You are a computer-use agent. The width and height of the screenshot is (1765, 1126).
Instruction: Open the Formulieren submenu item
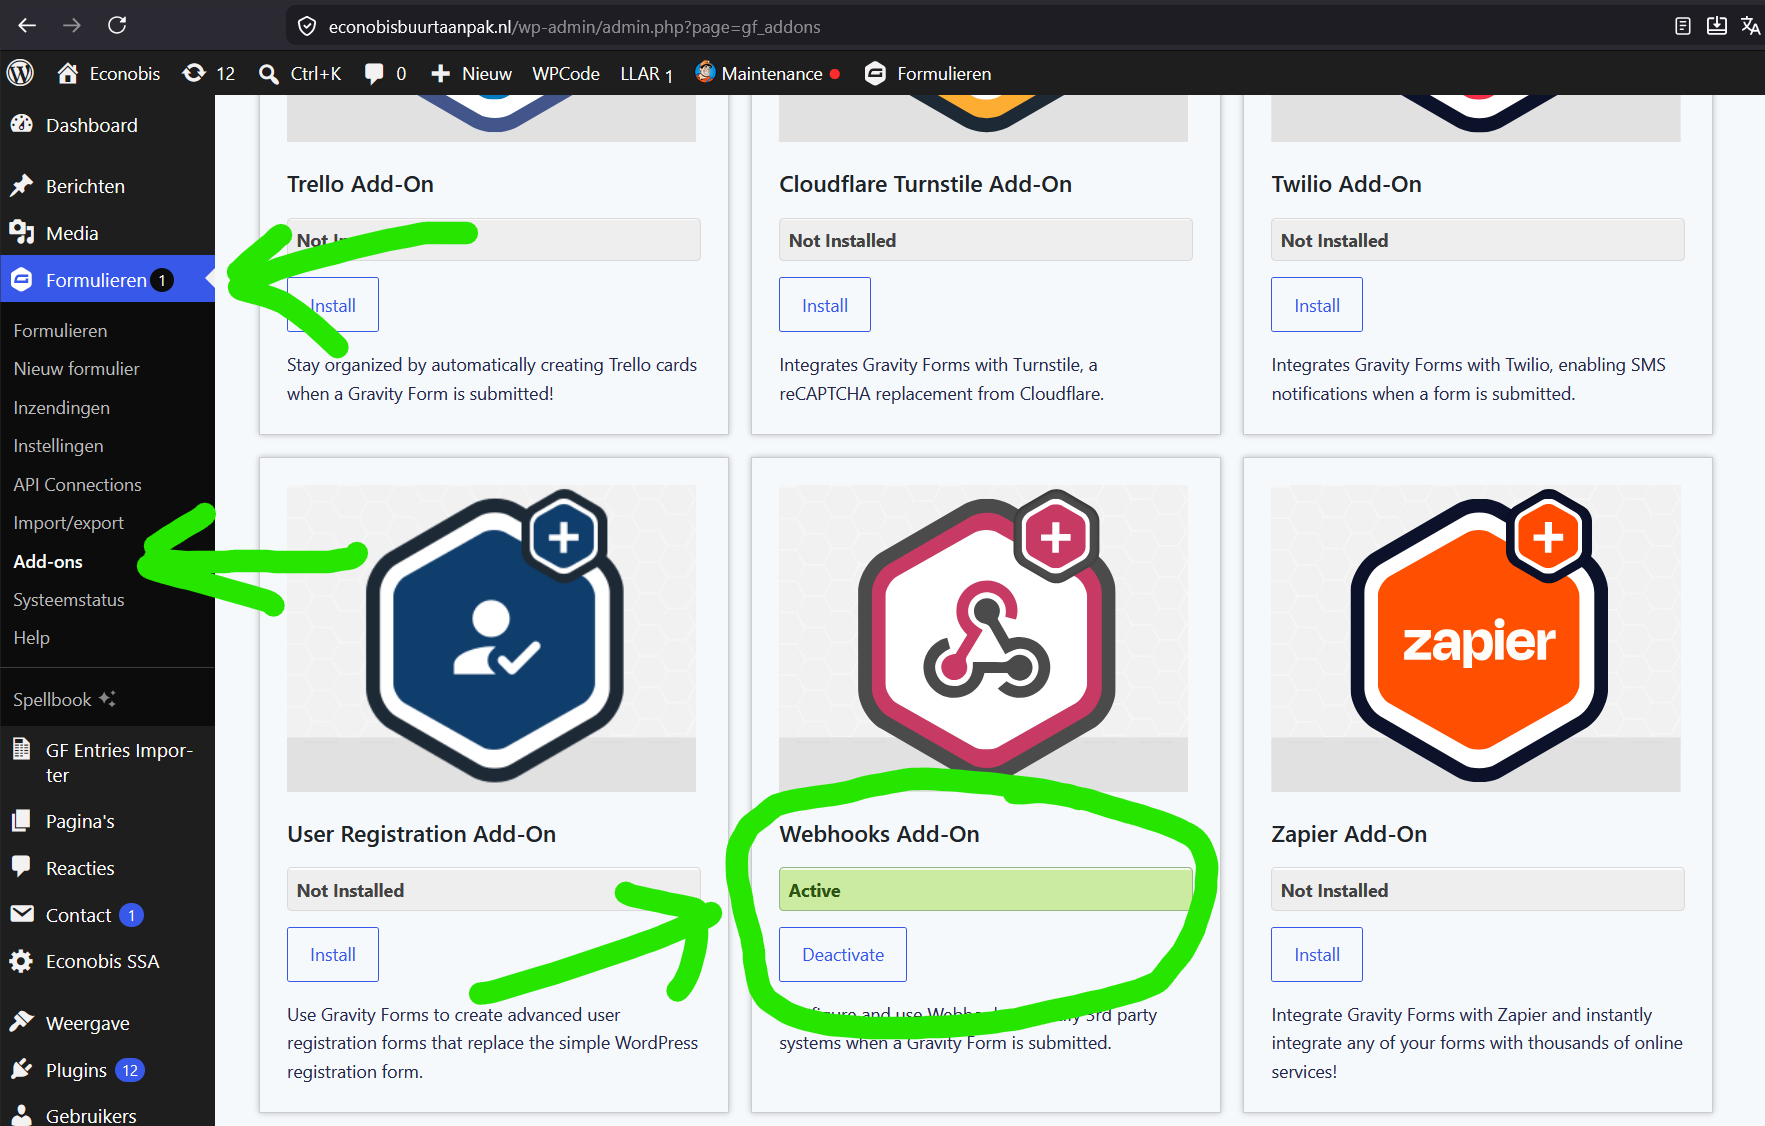tap(60, 331)
